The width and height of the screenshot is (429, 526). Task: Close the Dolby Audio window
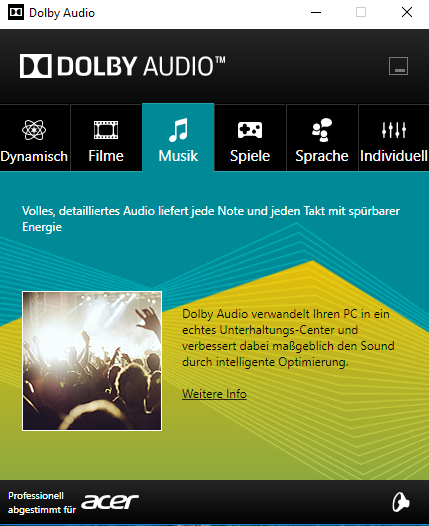(407, 12)
